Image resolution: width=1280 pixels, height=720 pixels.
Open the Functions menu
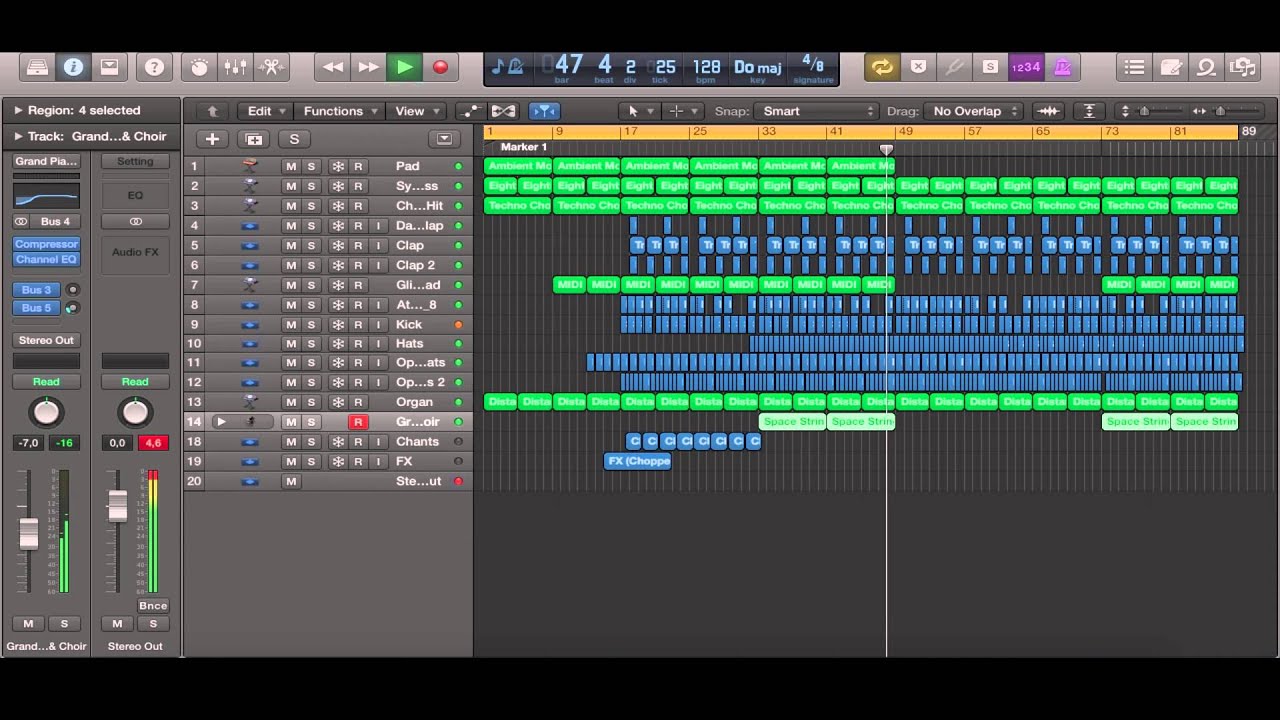click(341, 111)
